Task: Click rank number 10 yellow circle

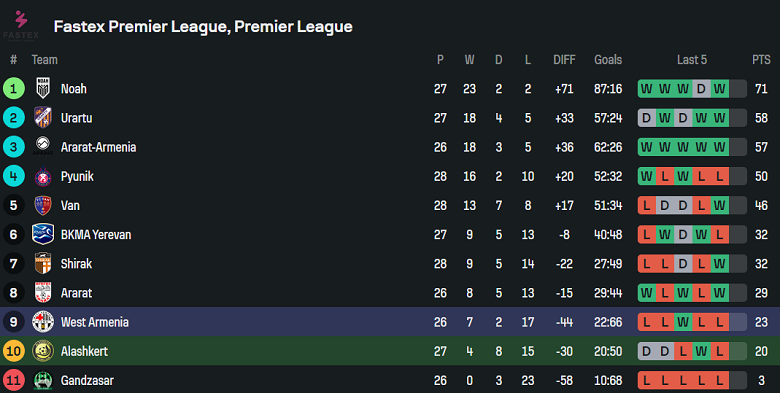Action: pyautogui.click(x=13, y=351)
